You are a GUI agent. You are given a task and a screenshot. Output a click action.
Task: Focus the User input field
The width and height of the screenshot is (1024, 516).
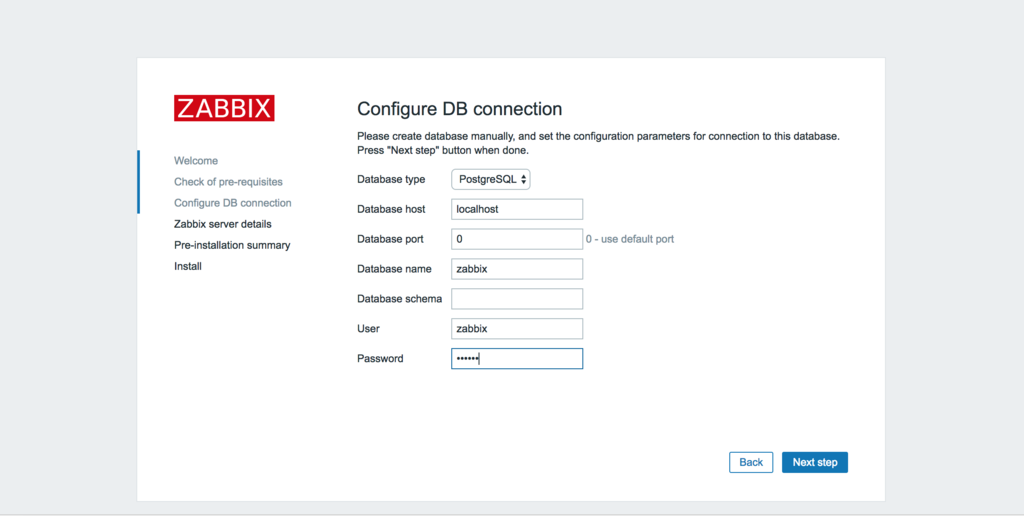(x=517, y=329)
